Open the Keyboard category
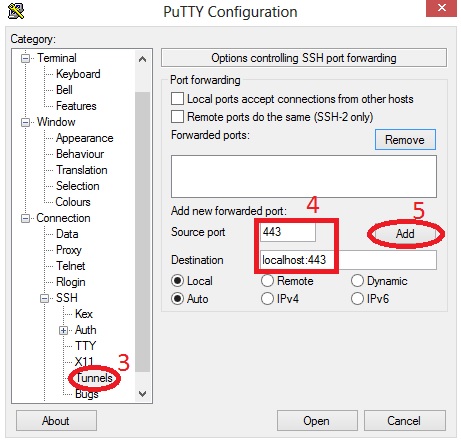This screenshot has height=443, width=461. 78,74
